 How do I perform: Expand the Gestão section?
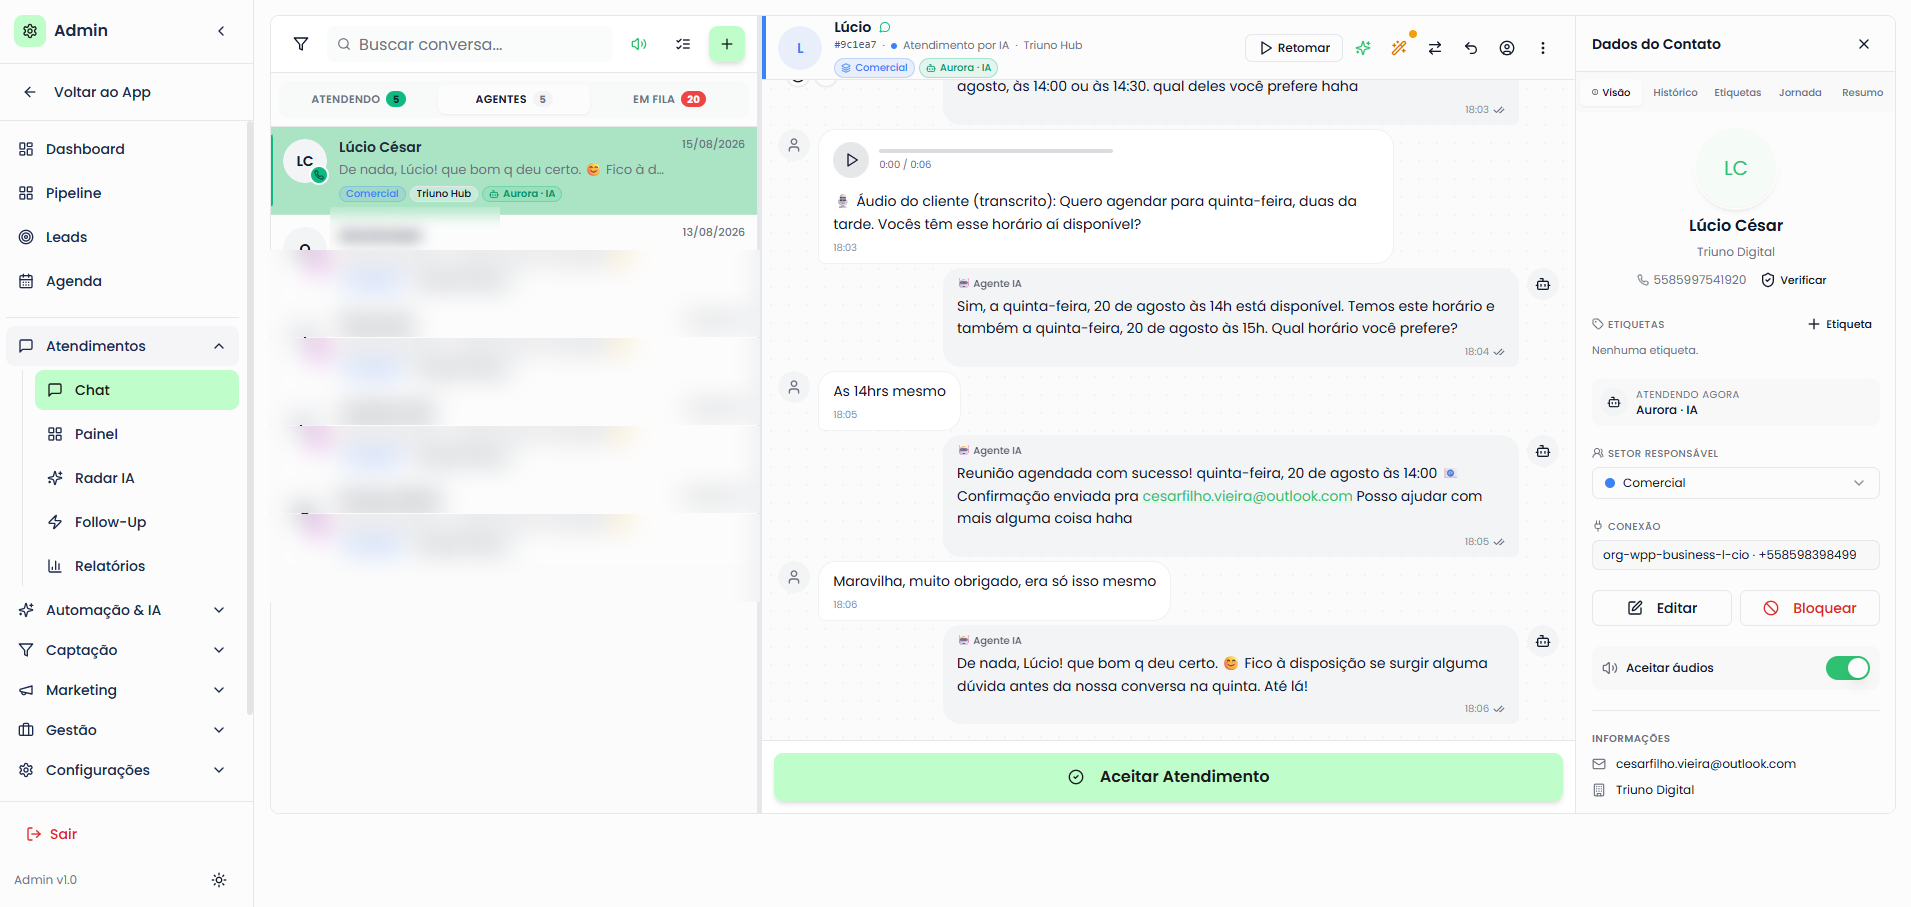[123, 730]
